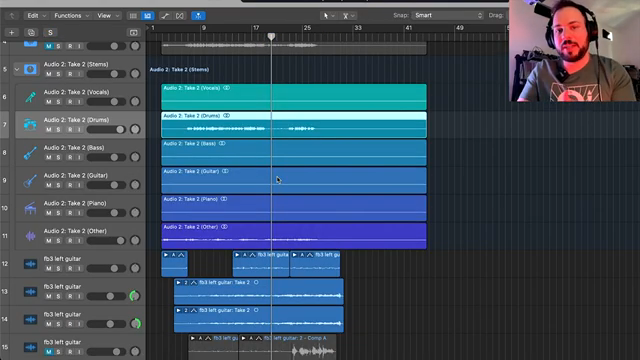Click bar 25 on the ruler
Screen dimensions: 640x360
pos(307,28)
